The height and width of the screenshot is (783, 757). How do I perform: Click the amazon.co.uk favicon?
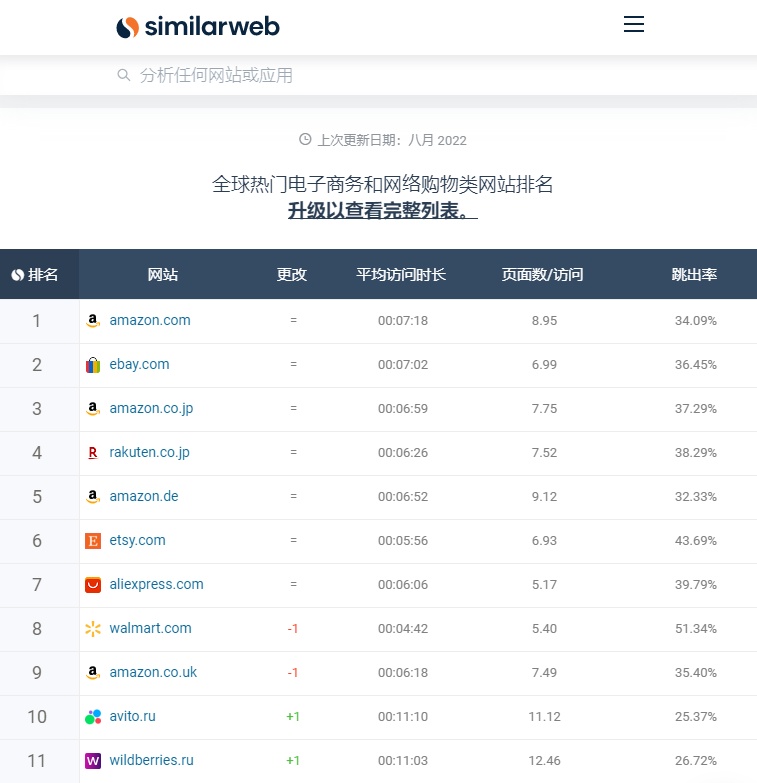pos(93,672)
